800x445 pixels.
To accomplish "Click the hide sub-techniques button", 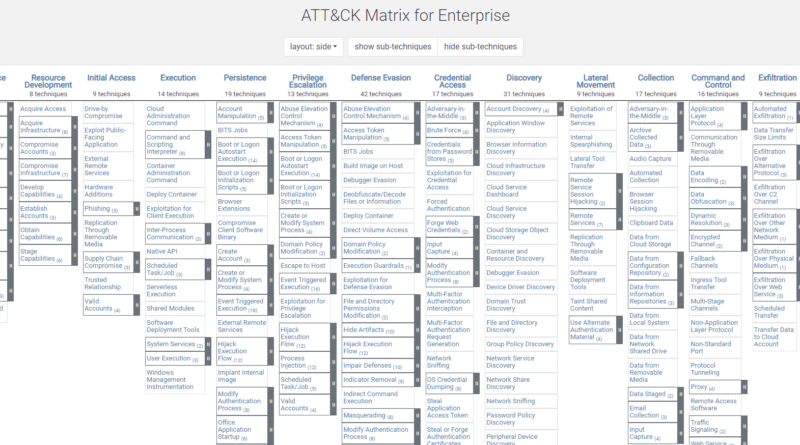I will pos(480,46).
